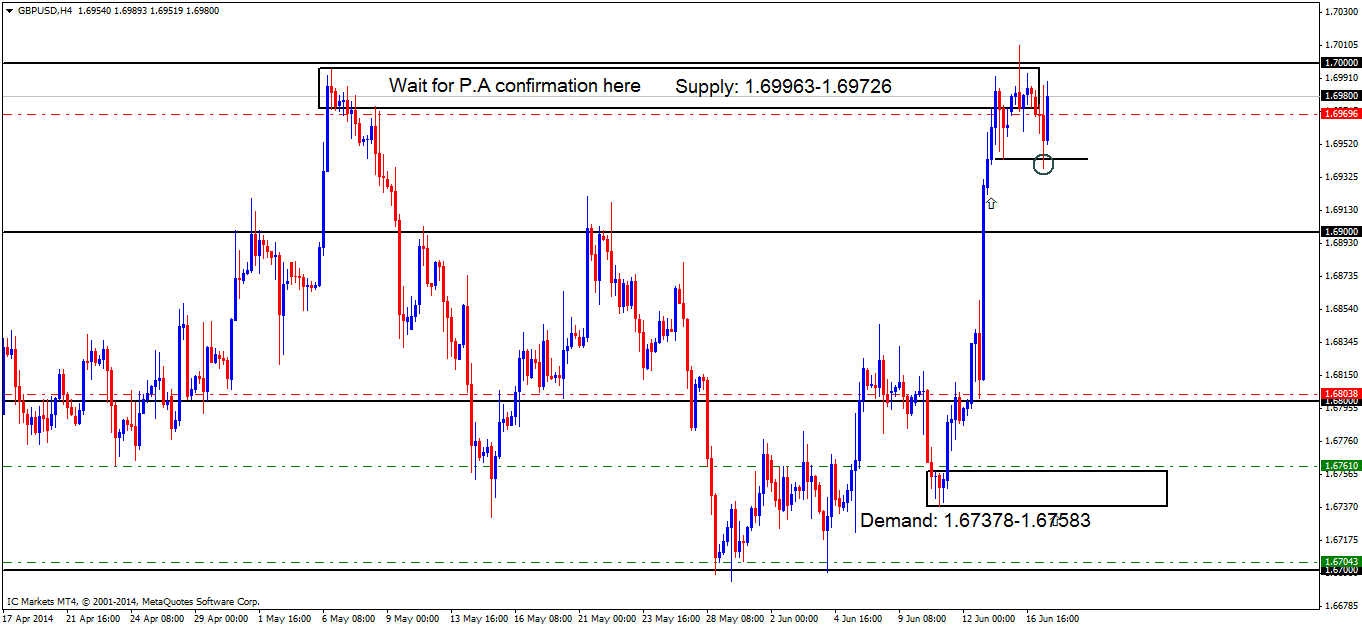Image resolution: width=1362 pixels, height=627 pixels.
Task: Click the 'Wait for P.A confirmation here' note
Action: (x=515, y=86)
